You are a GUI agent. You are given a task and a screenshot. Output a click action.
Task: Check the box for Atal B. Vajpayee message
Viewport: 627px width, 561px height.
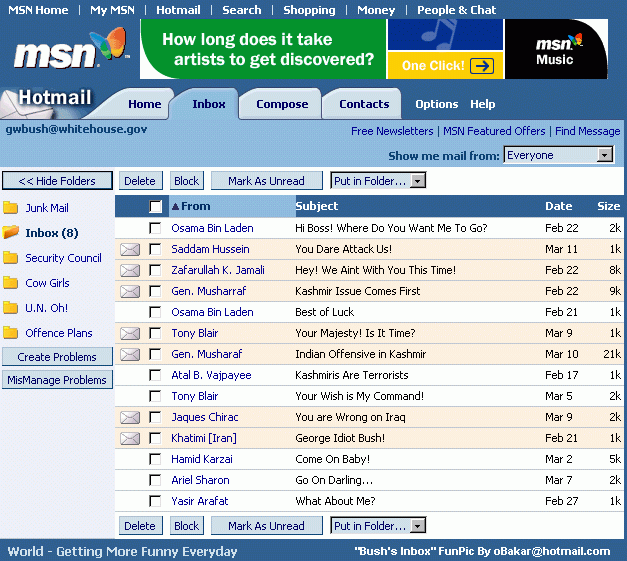(x=155, y=375)
